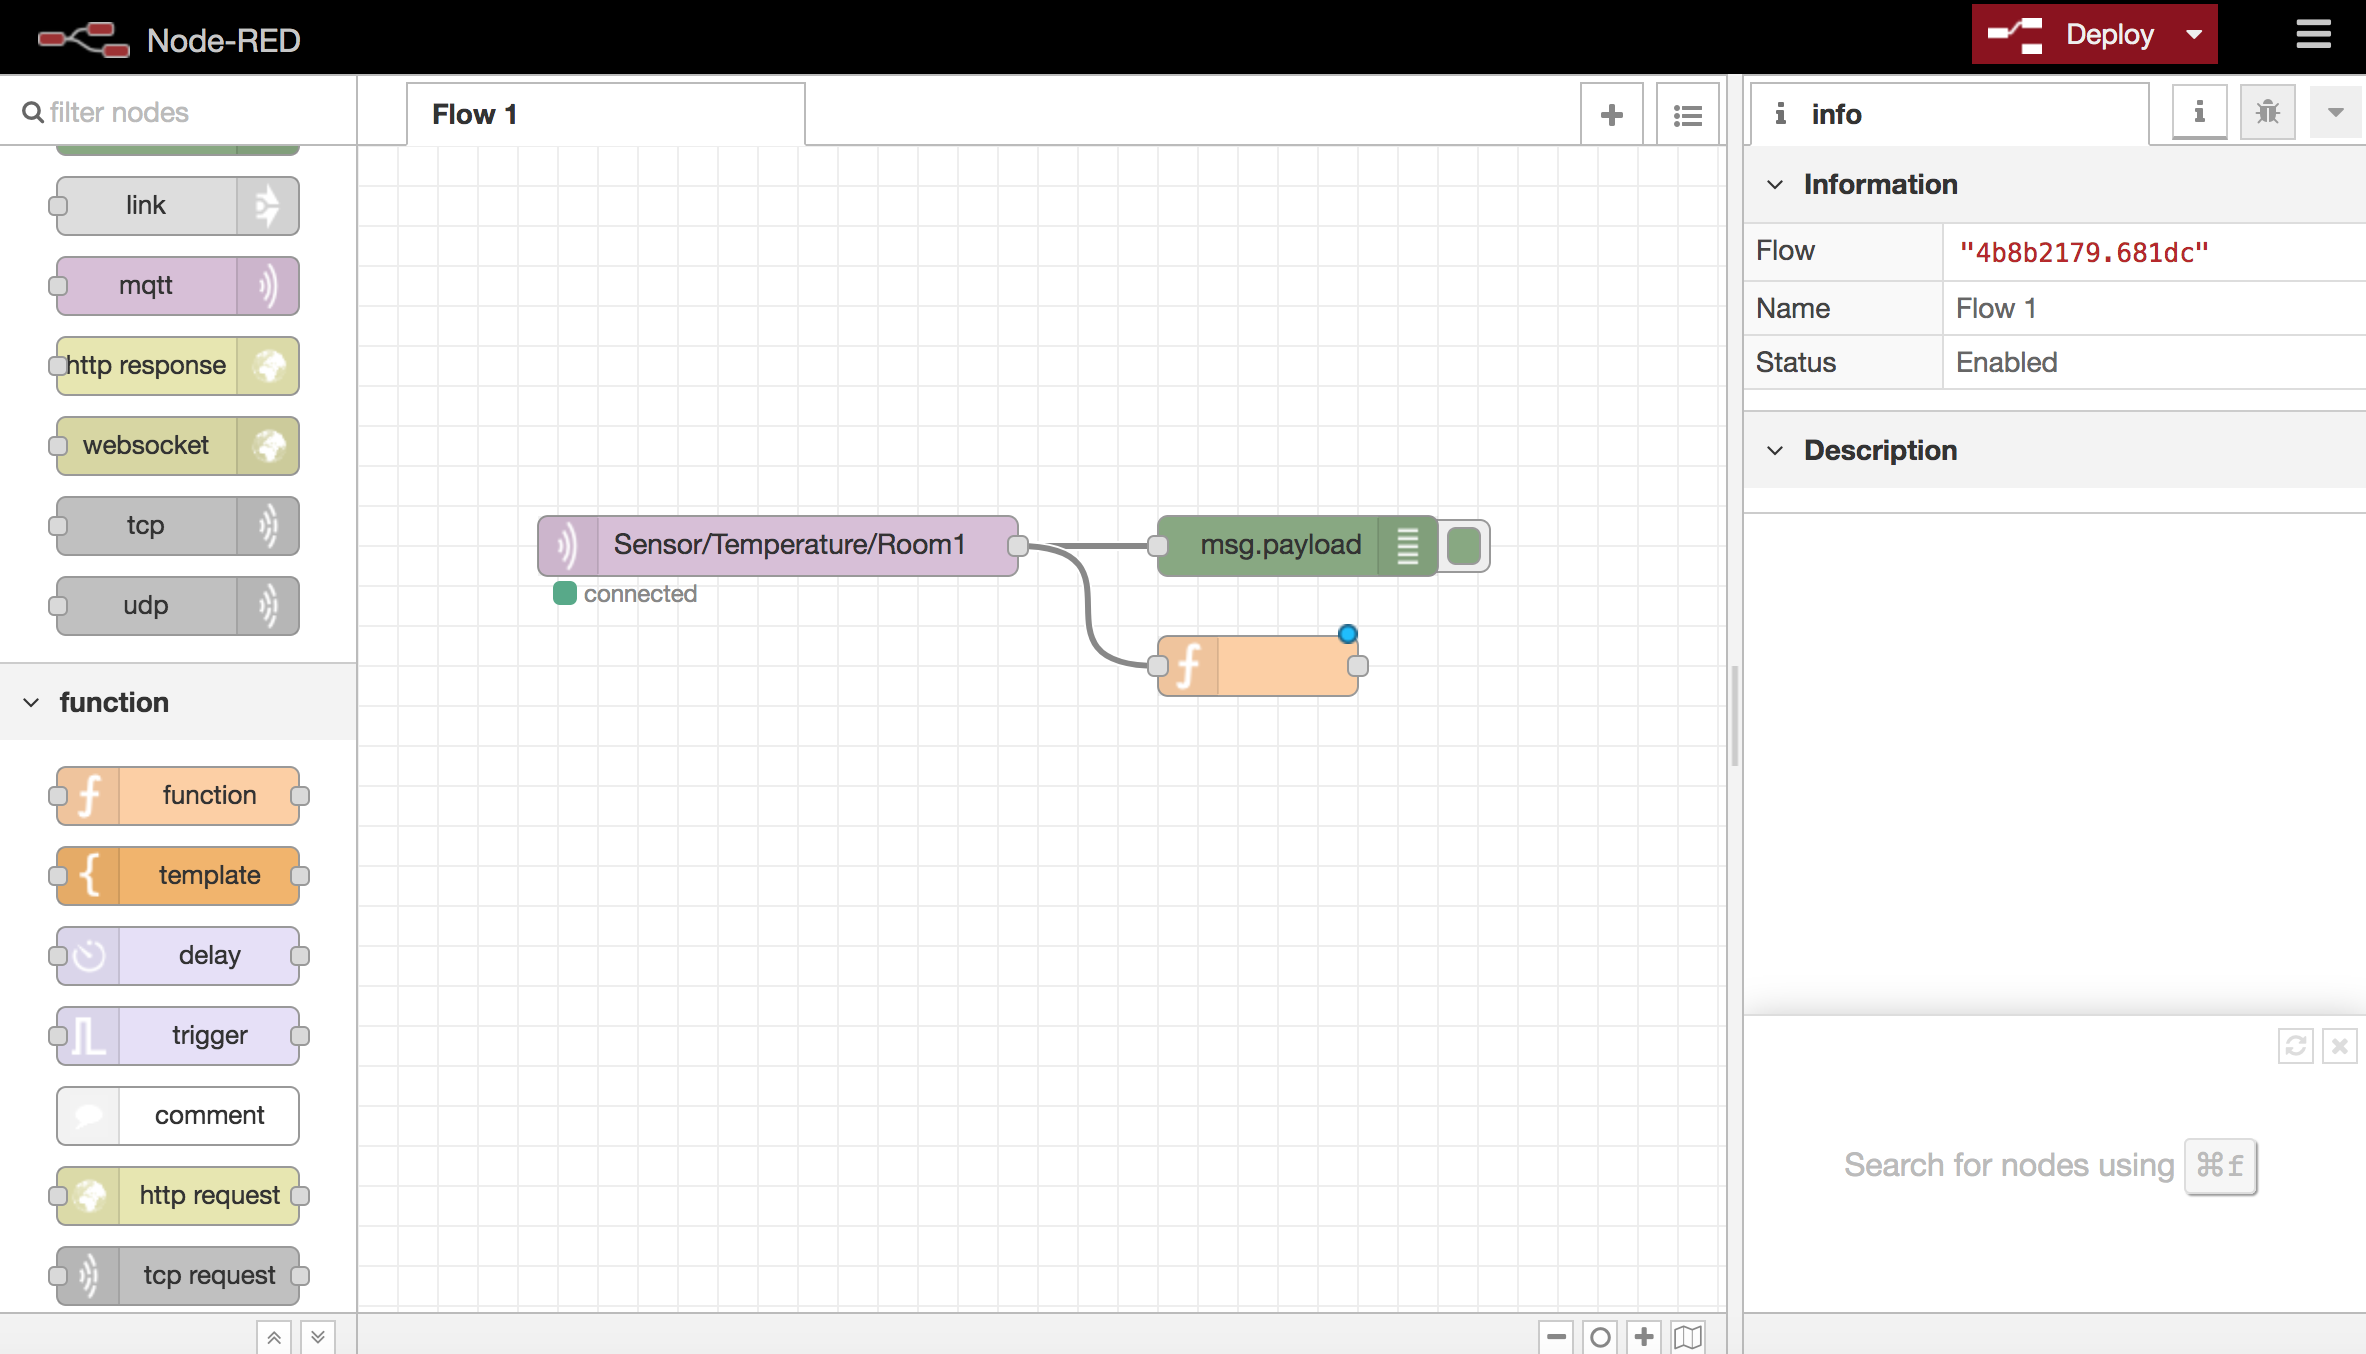Collapse all palette categories
The height and width of the screenshot is (1354, 2366).
coord(274,1337)
